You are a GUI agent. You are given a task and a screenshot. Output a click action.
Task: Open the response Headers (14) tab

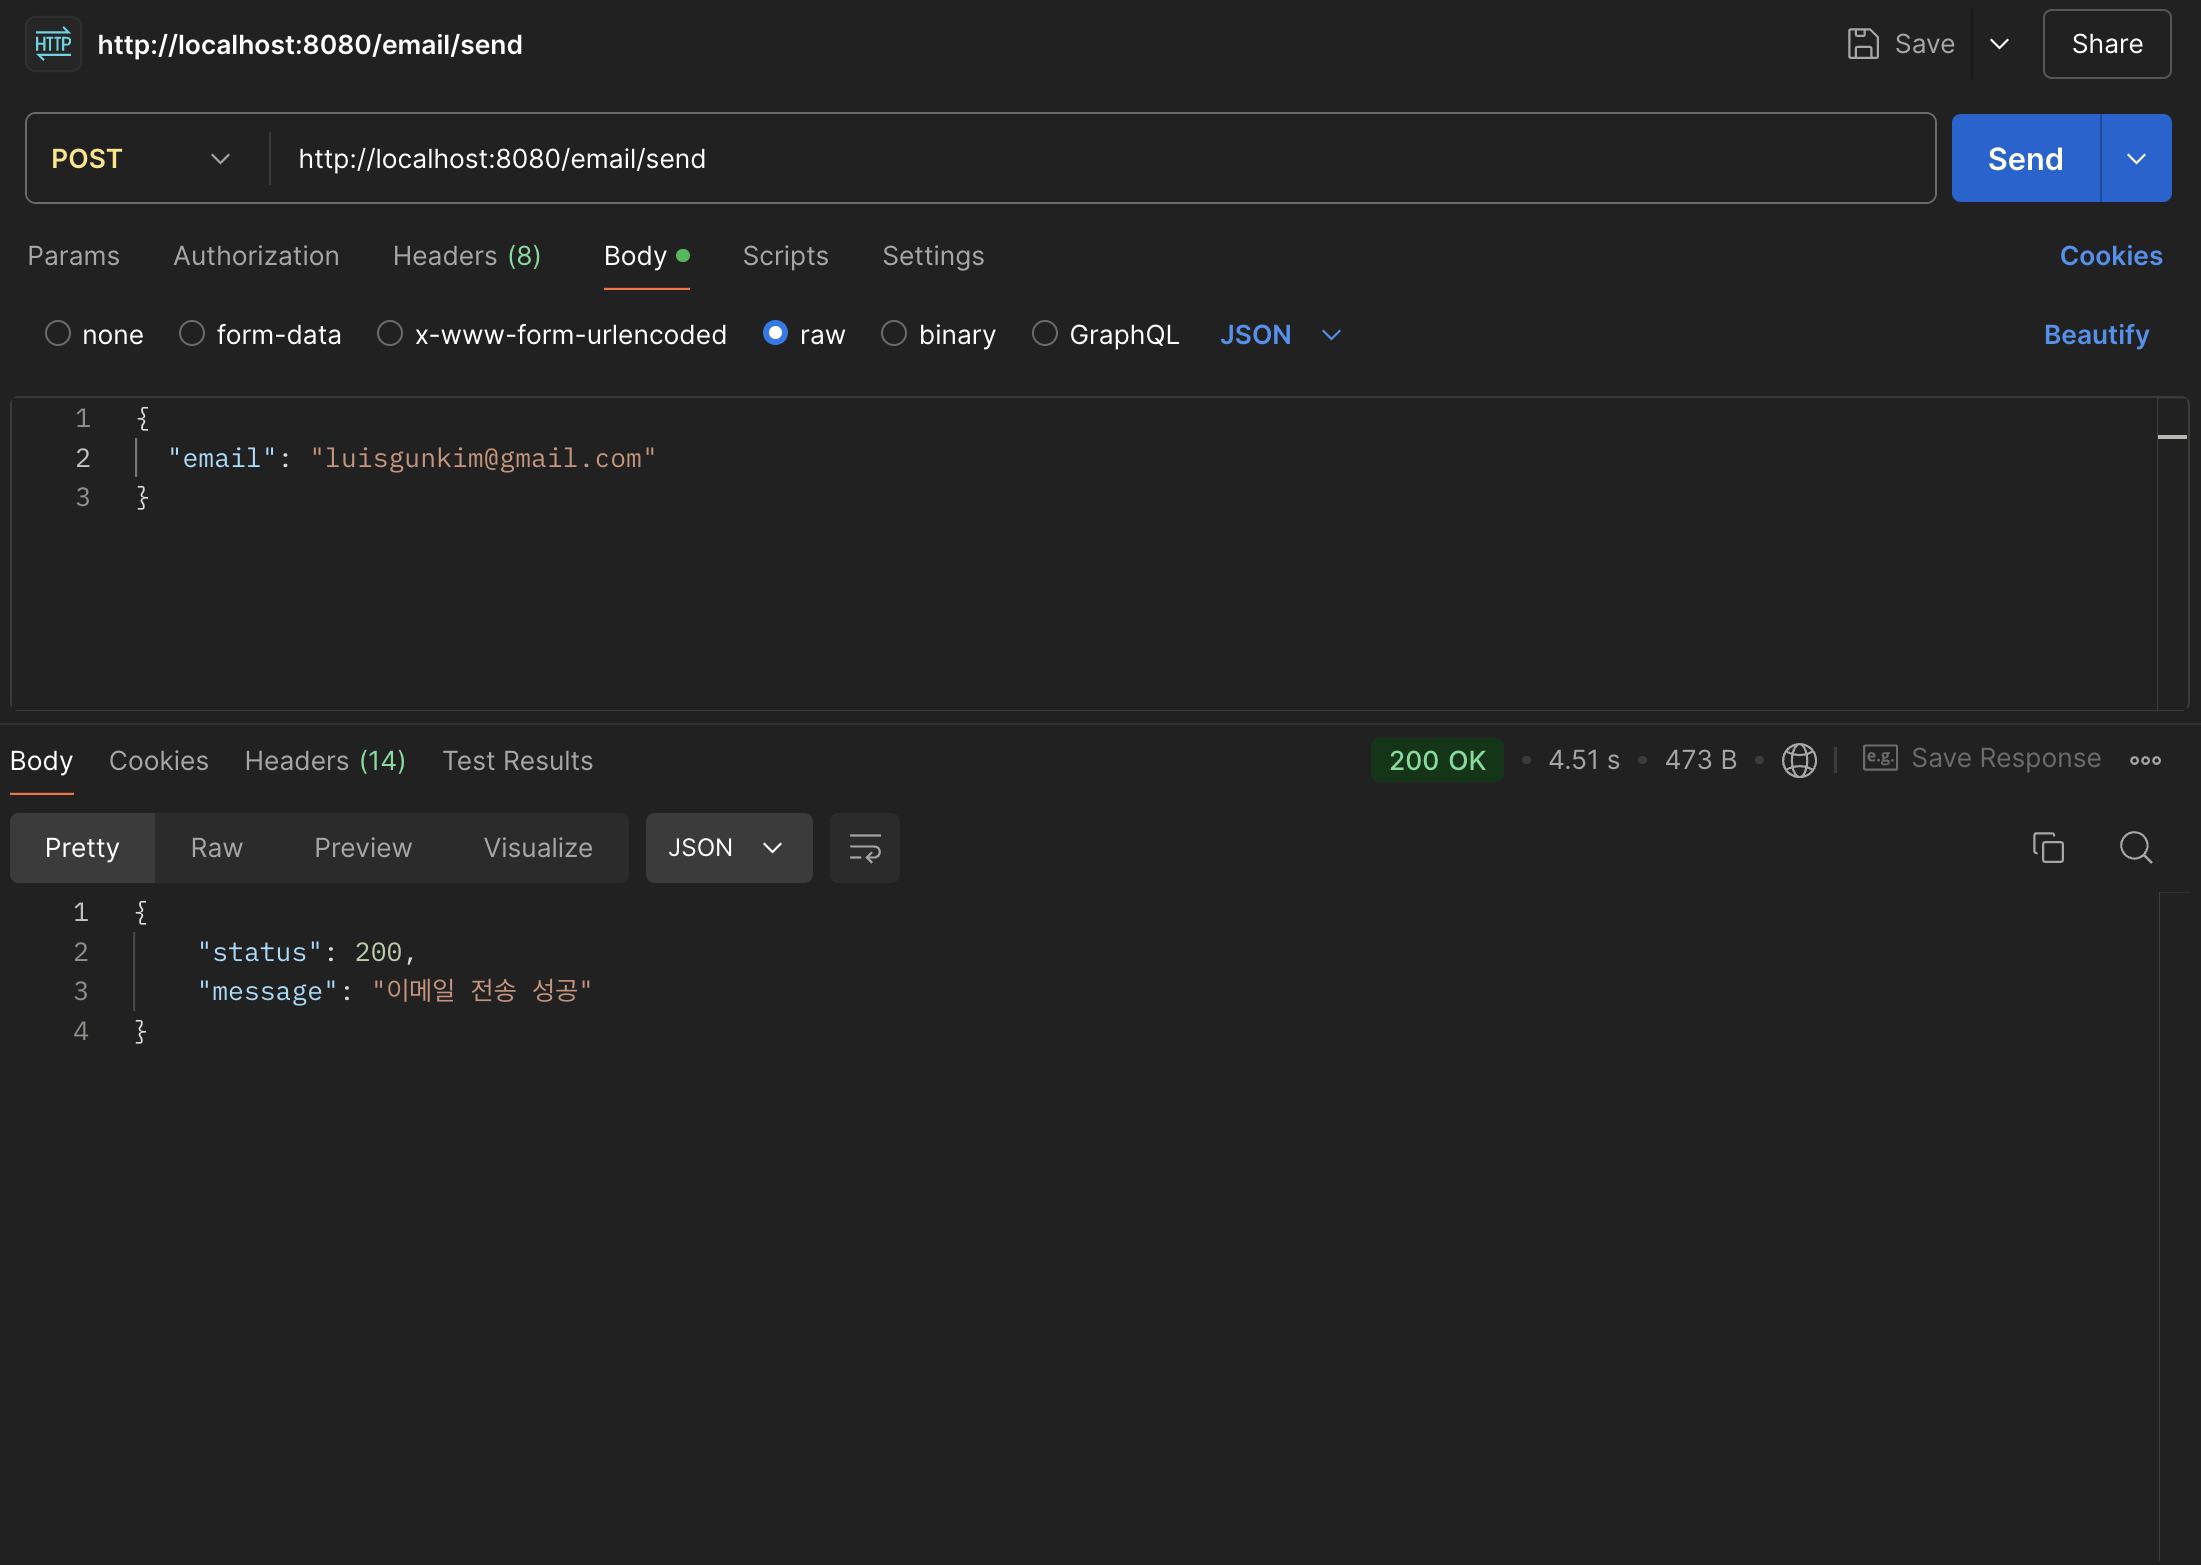tap(325, 761)
